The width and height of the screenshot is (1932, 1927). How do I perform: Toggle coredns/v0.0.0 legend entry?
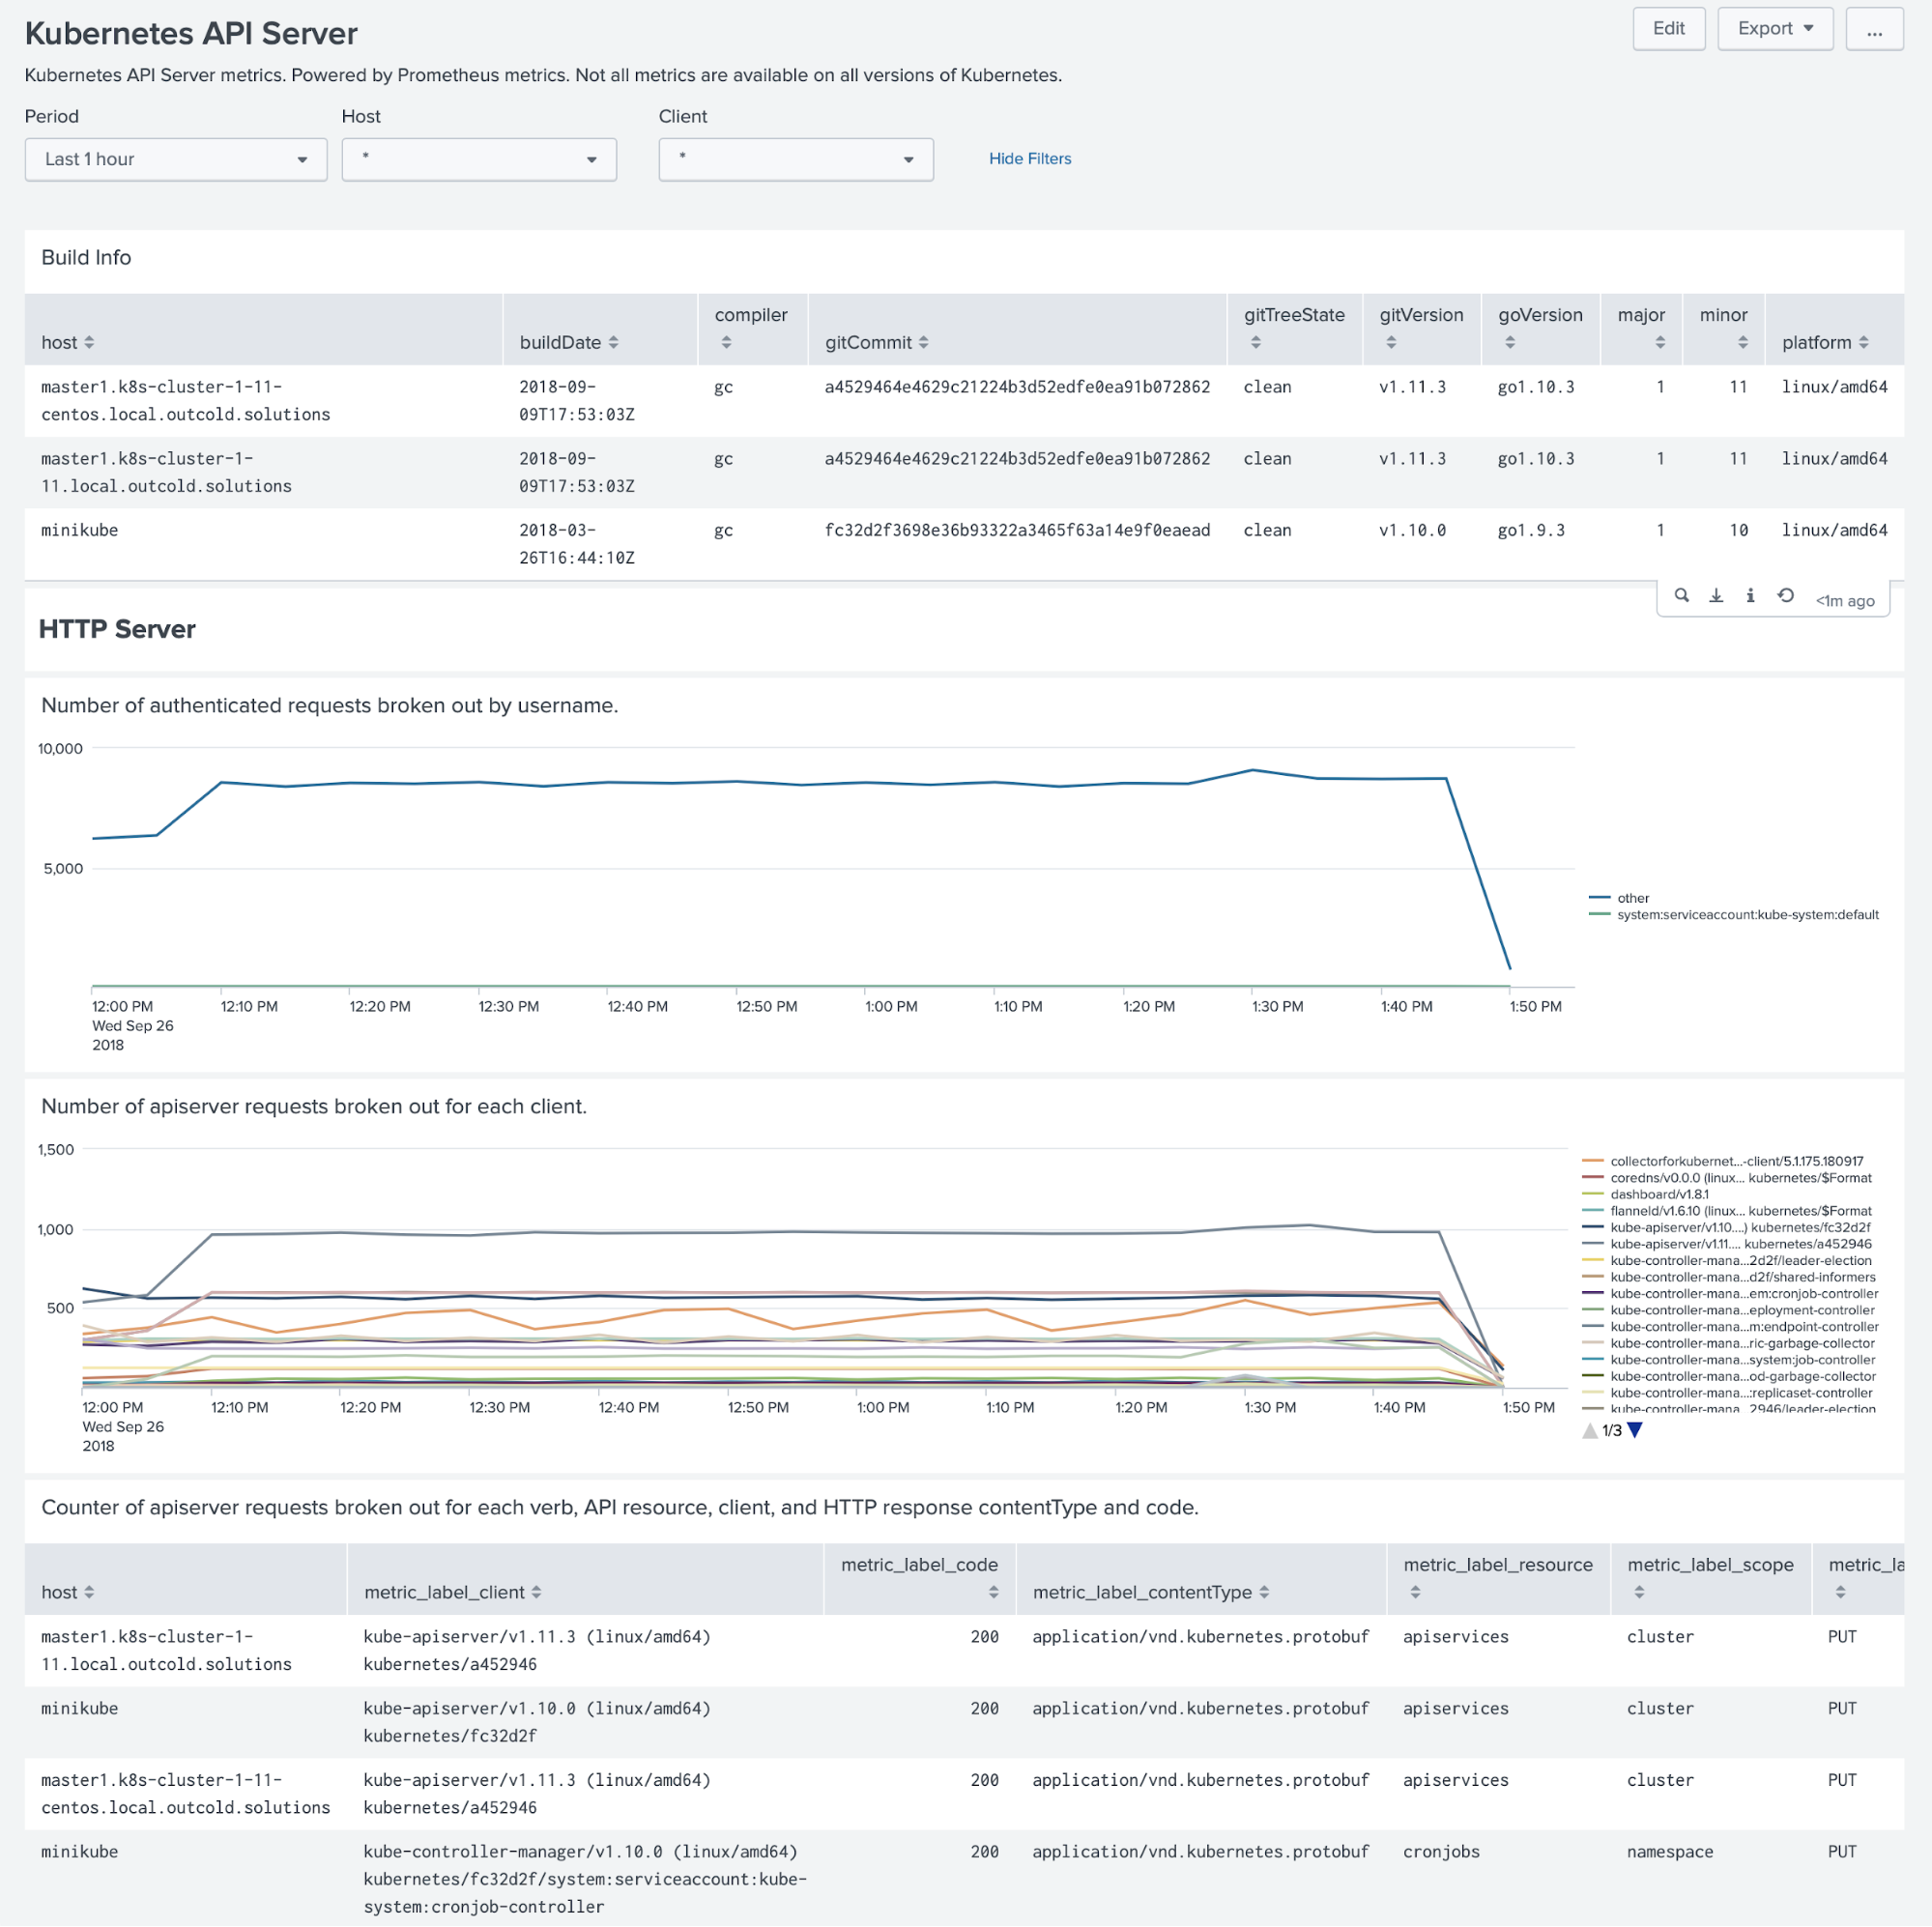[x=1727, y=1179]
